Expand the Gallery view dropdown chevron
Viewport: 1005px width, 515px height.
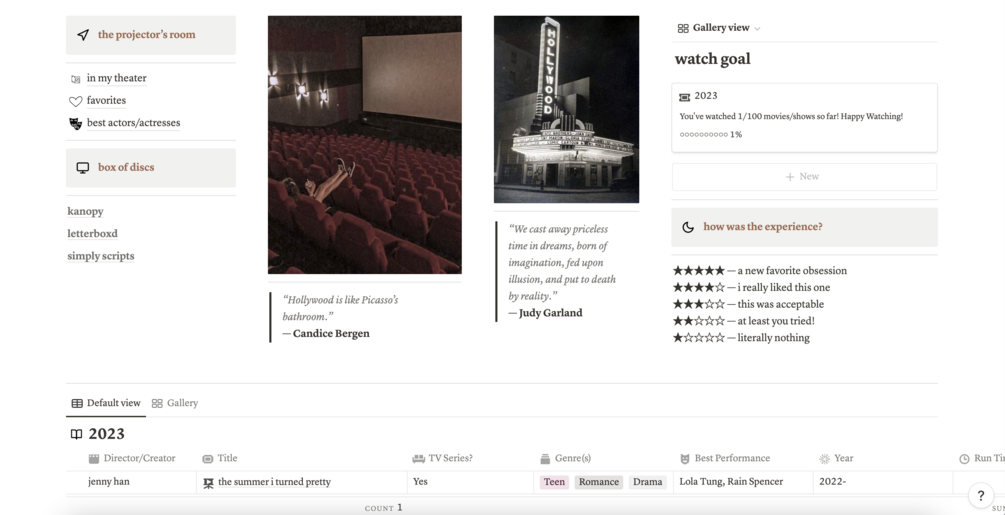pyautogui.click(x=757, y=29)
